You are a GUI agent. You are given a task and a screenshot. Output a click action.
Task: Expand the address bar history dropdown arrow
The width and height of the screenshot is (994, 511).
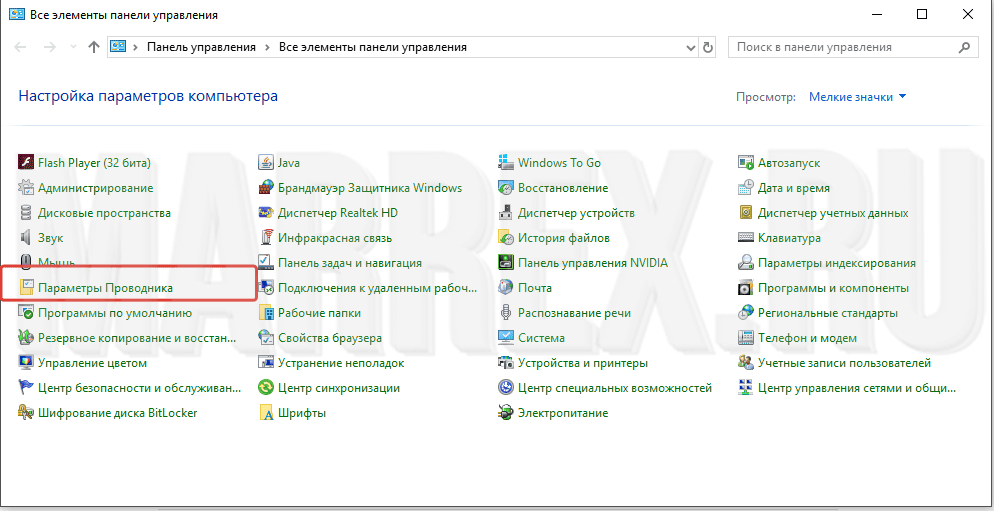pos(691,47)
